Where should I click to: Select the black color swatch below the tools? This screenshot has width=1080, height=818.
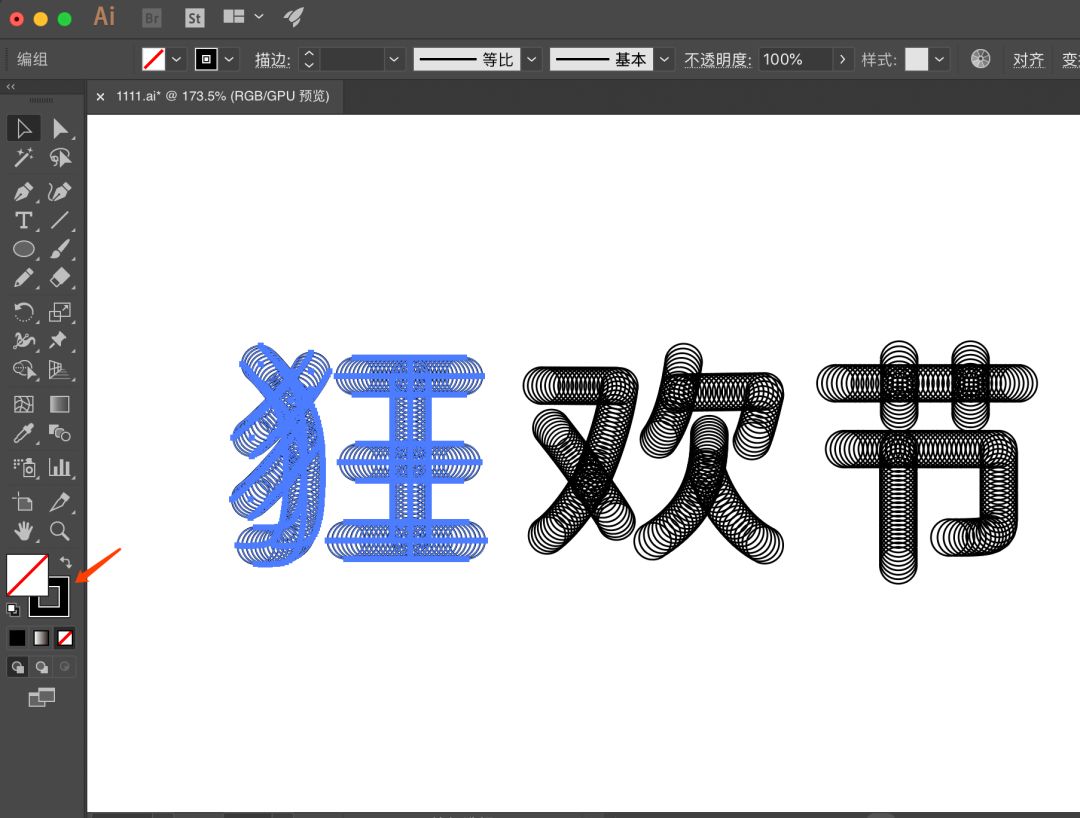[15, 637]
